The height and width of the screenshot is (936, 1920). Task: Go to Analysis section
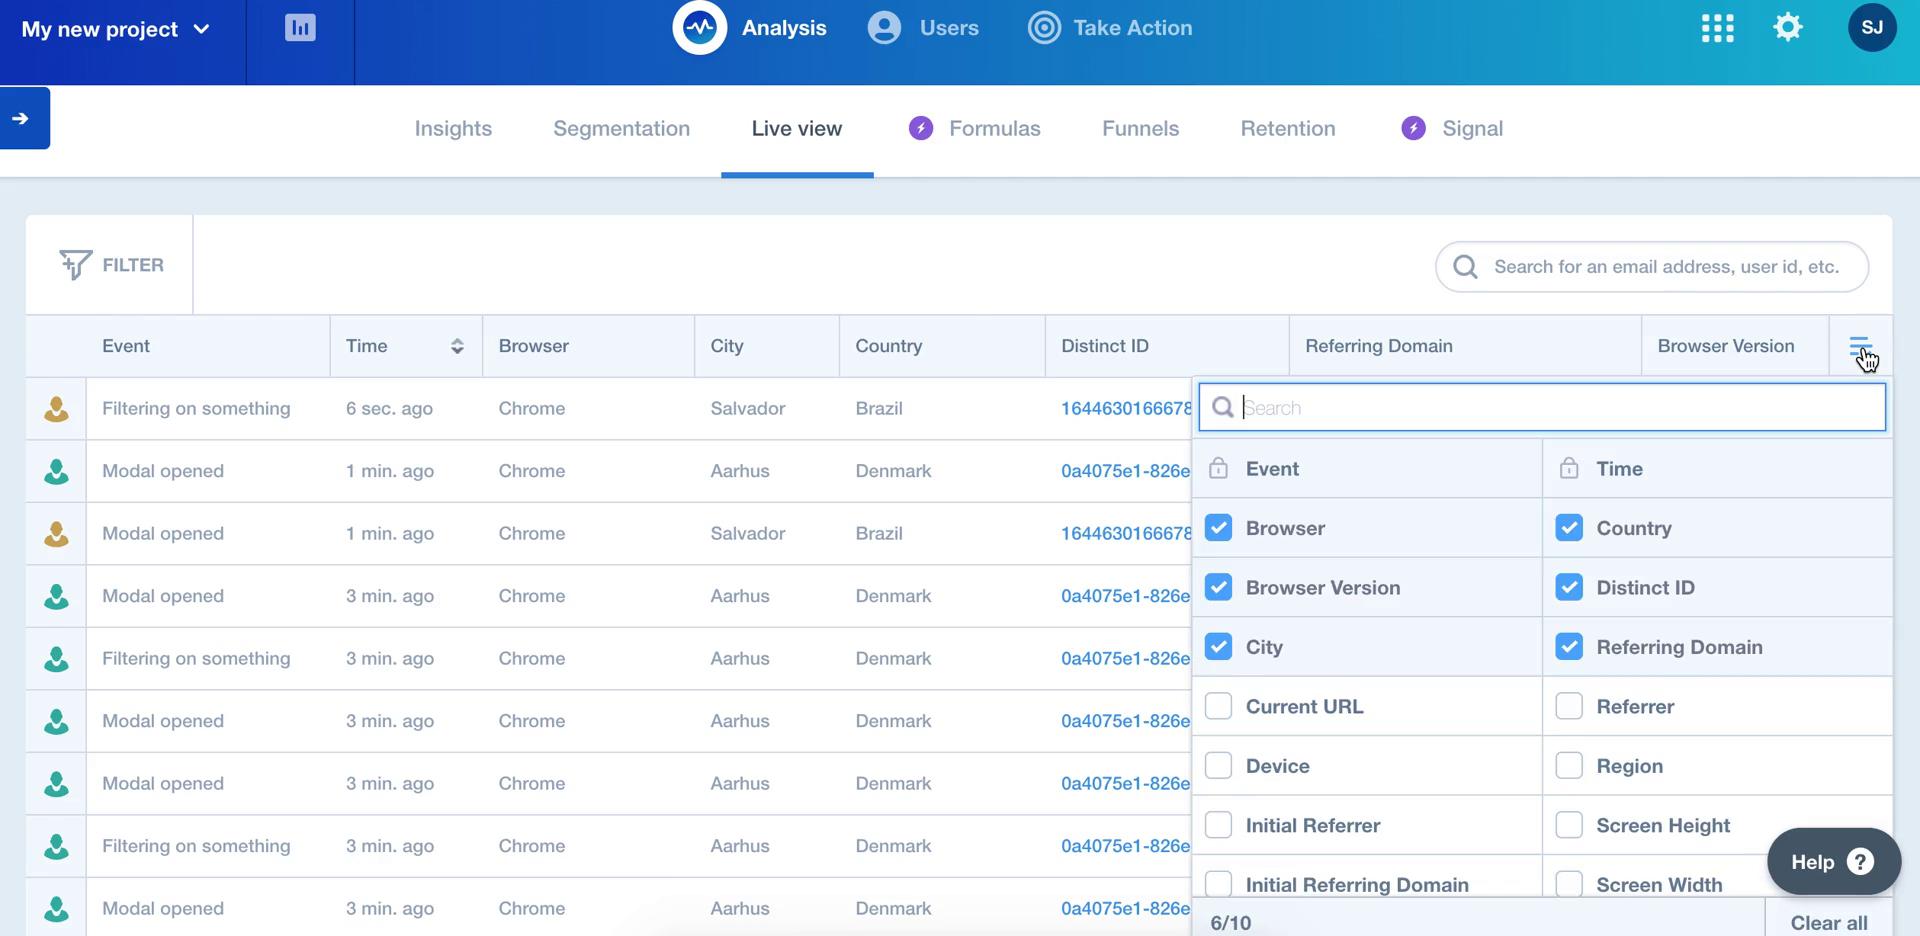tap(784, 28)
